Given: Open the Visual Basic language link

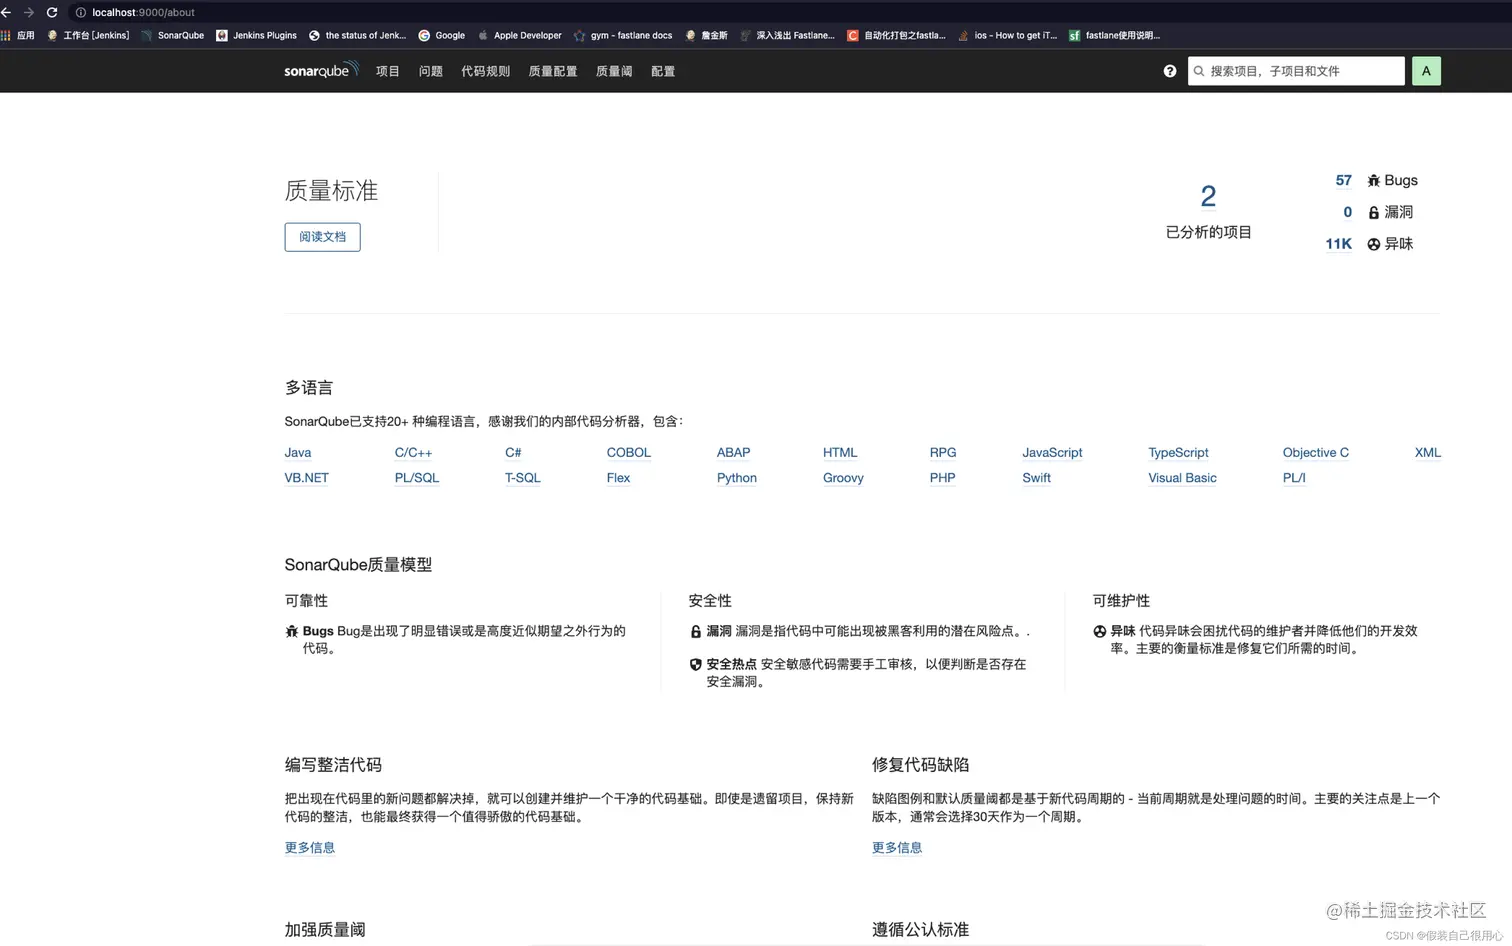Looking at the screenshot, I should [1182, 478].
